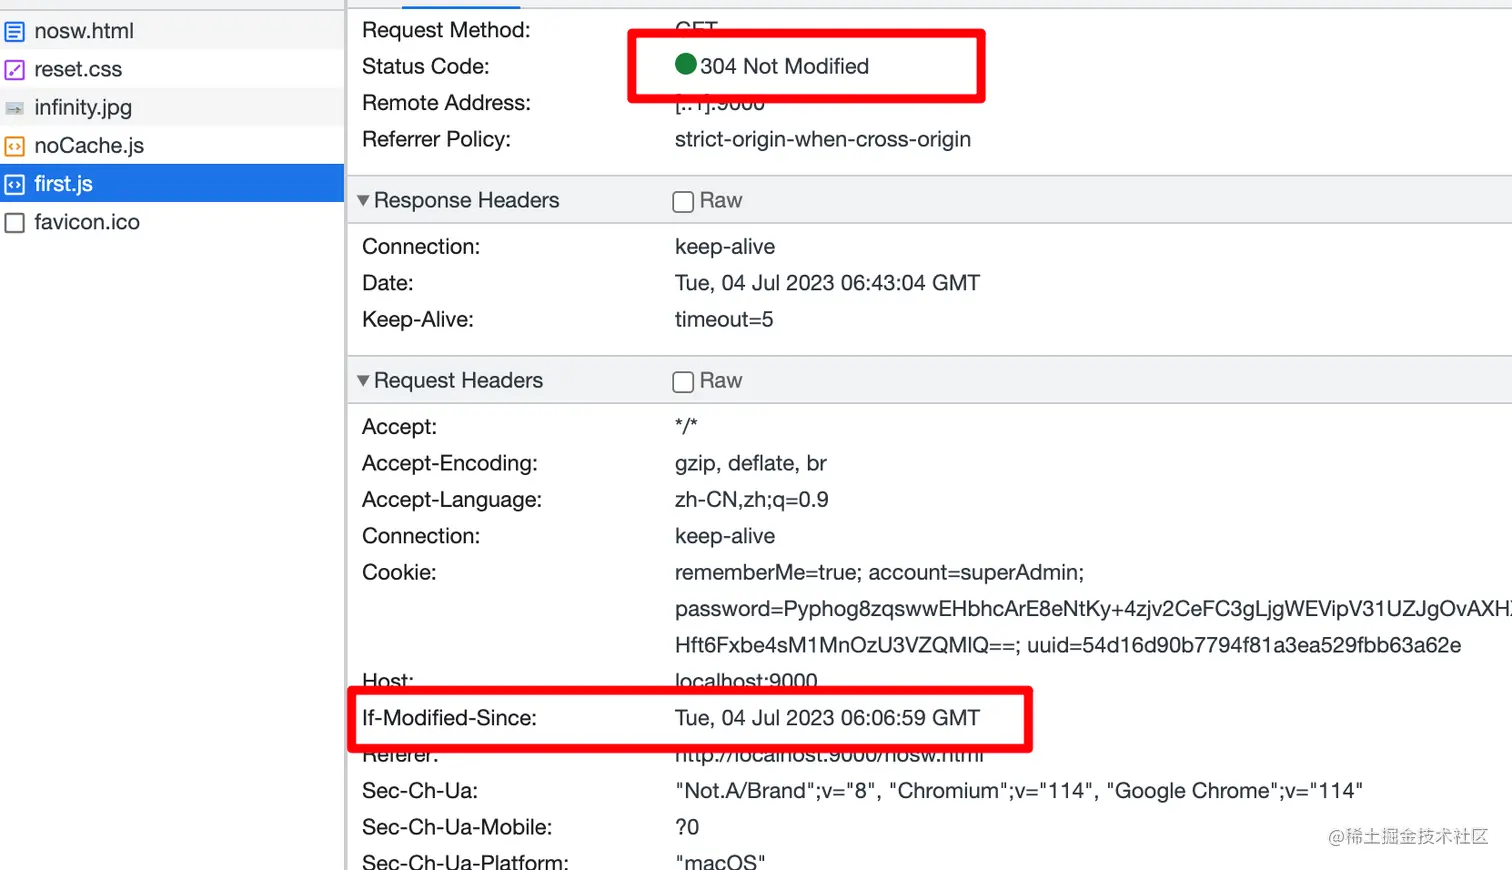Select the nosw.html request row
1512x870 pixels.
tap(172, 31)
